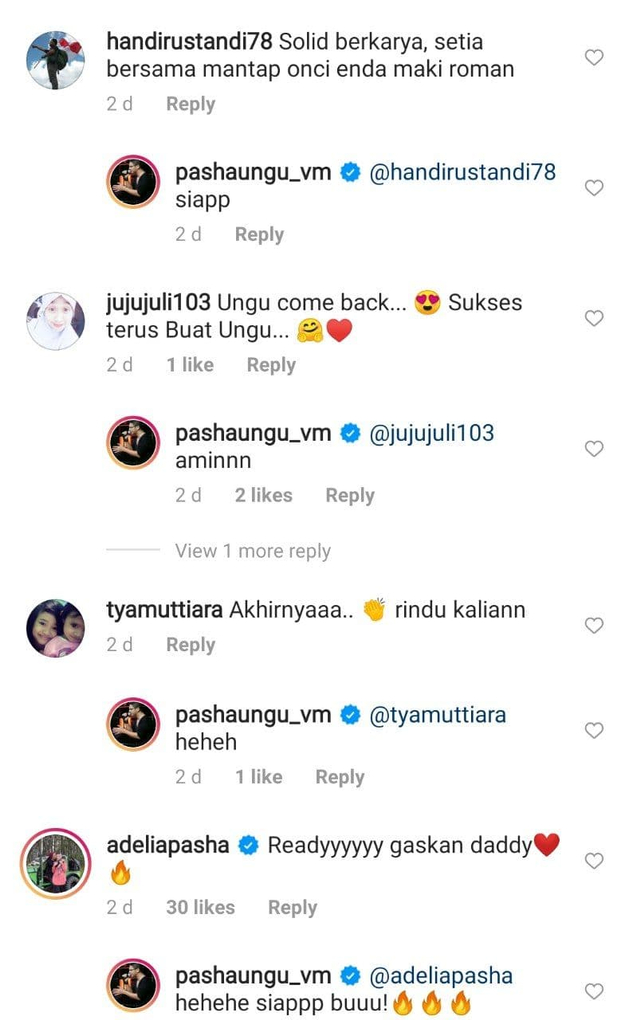This screenshot has height=1020, width=640.
Task: Open the @handirustandi78 mention link
Action: tap(462, 172)
